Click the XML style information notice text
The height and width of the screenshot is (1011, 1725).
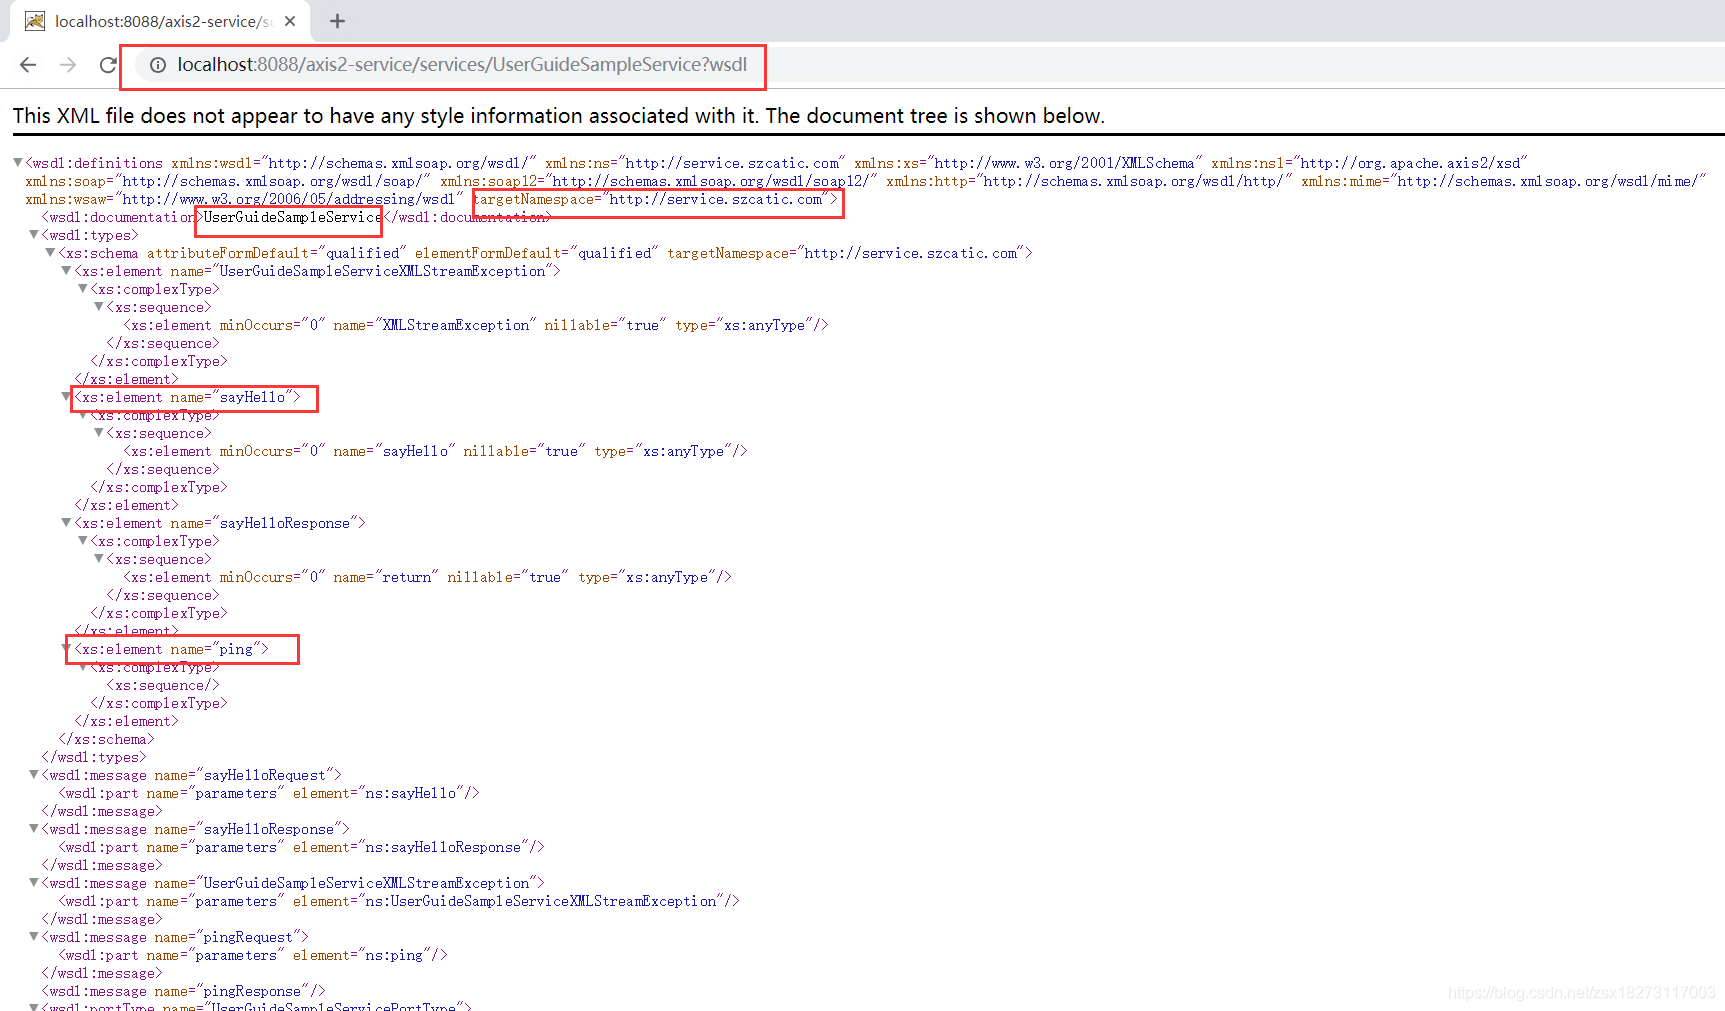(x=559, y=116)
